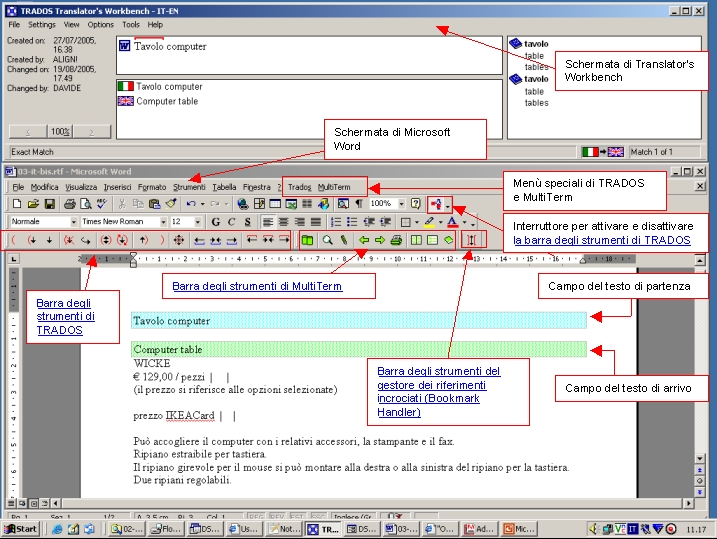Run the spelling and grammar check icon
The height and width of the screenshot is (539, 717).
tap(102, 204)
